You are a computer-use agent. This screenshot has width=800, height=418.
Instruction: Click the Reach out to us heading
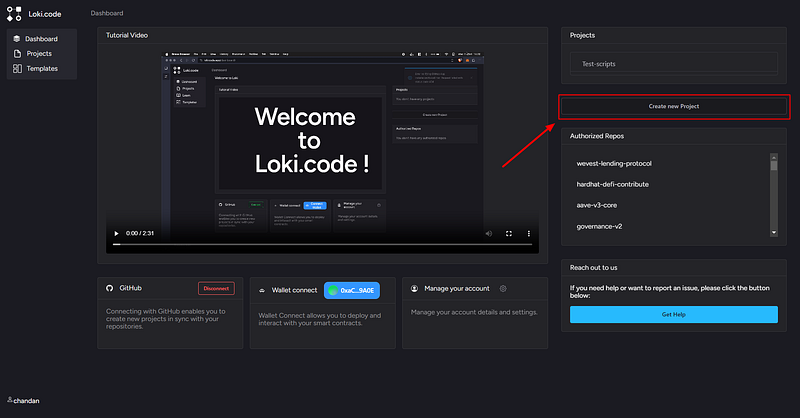click(593, 267)
